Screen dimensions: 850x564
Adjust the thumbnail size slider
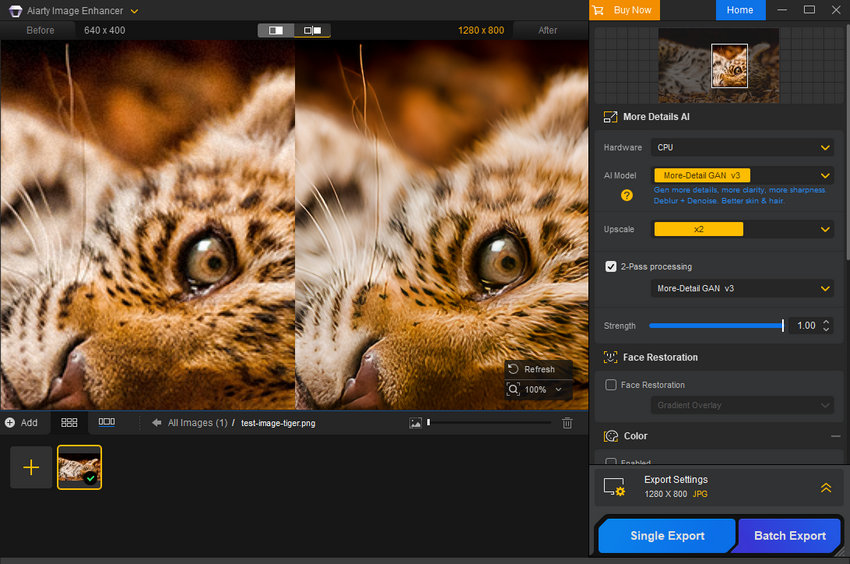coord(490,422)
